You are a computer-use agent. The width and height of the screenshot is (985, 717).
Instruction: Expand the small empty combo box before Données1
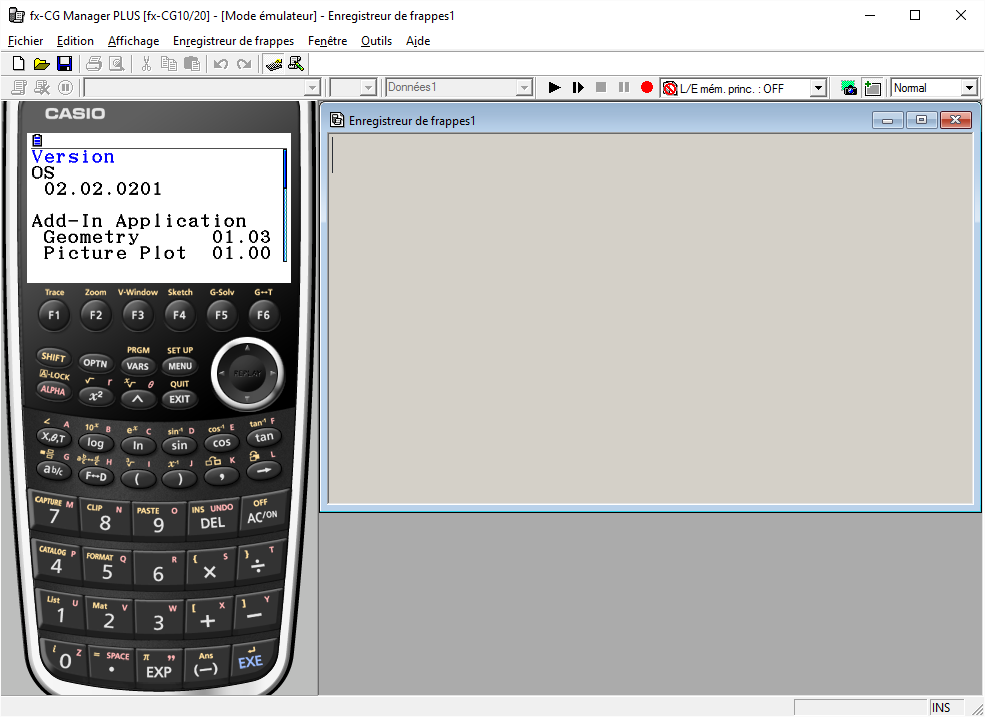[368, 88]
